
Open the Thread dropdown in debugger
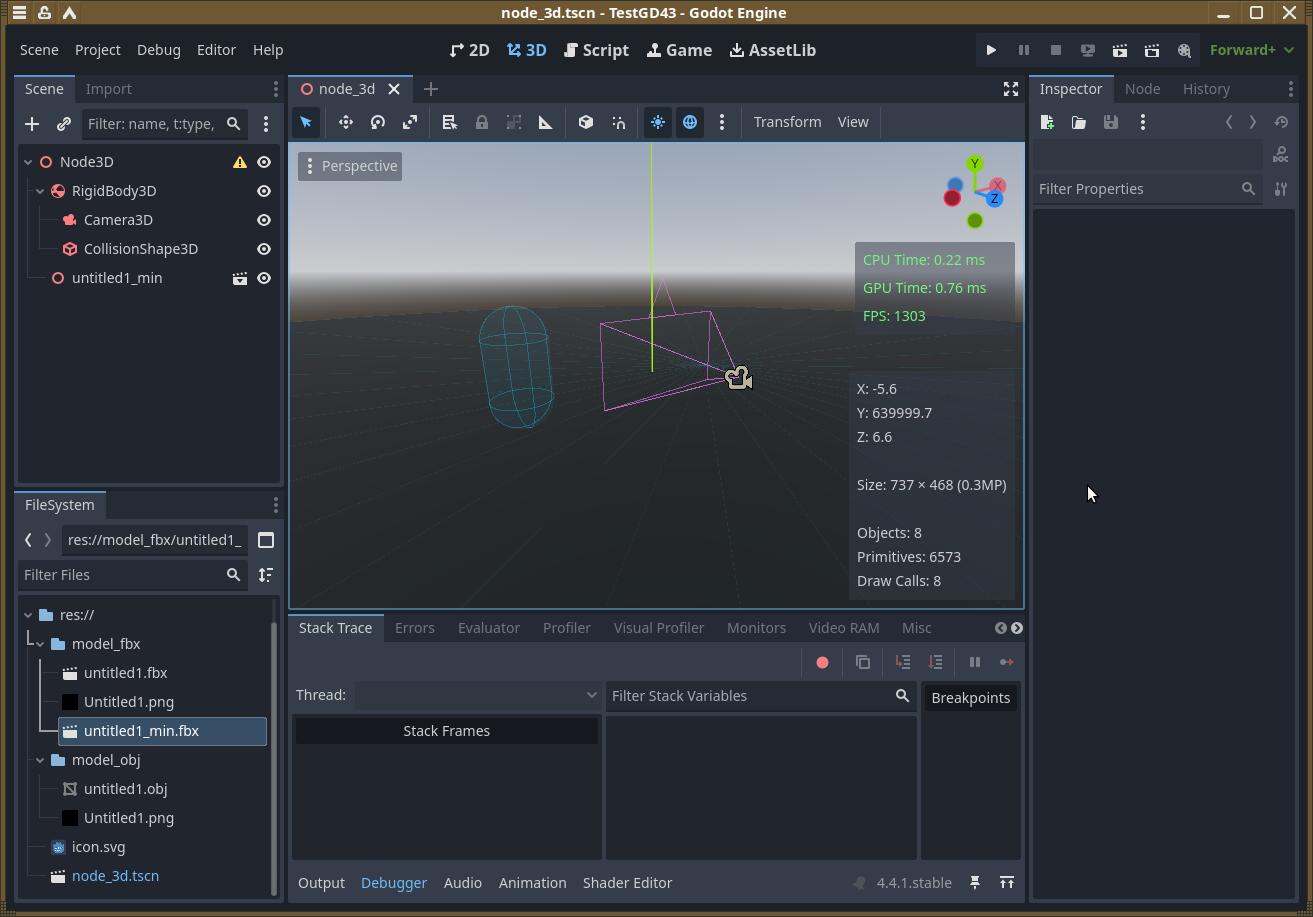coord(477,695)
